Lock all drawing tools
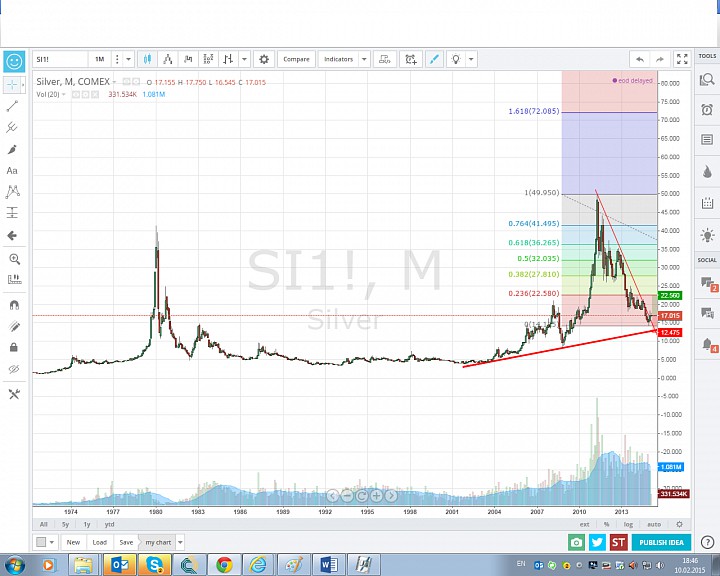This screenshot has height=576, width=720. tap(14, 347)
